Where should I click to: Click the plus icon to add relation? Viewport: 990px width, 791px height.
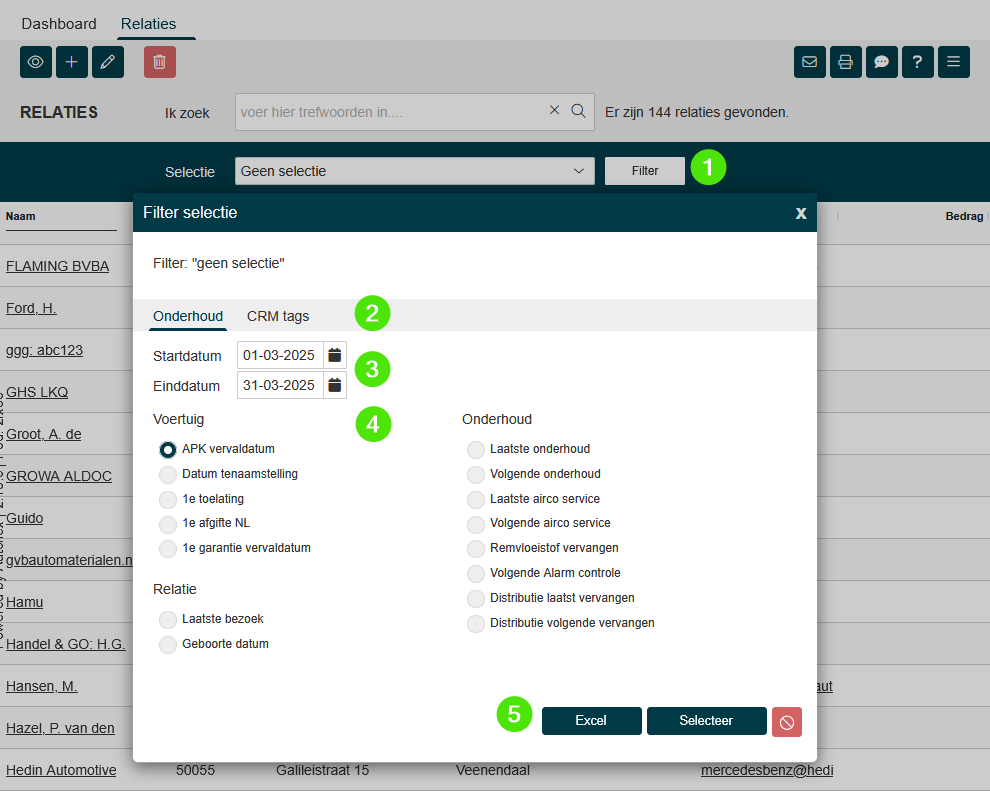coord(72,62)
